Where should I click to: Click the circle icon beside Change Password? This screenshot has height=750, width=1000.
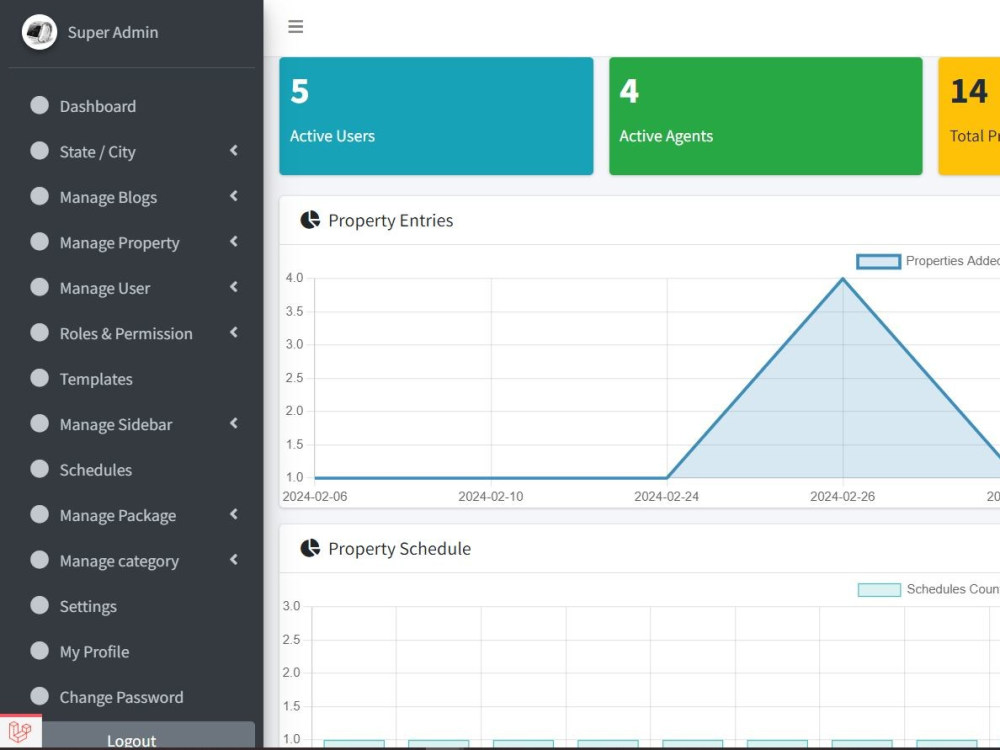click(x=40, y=697)
